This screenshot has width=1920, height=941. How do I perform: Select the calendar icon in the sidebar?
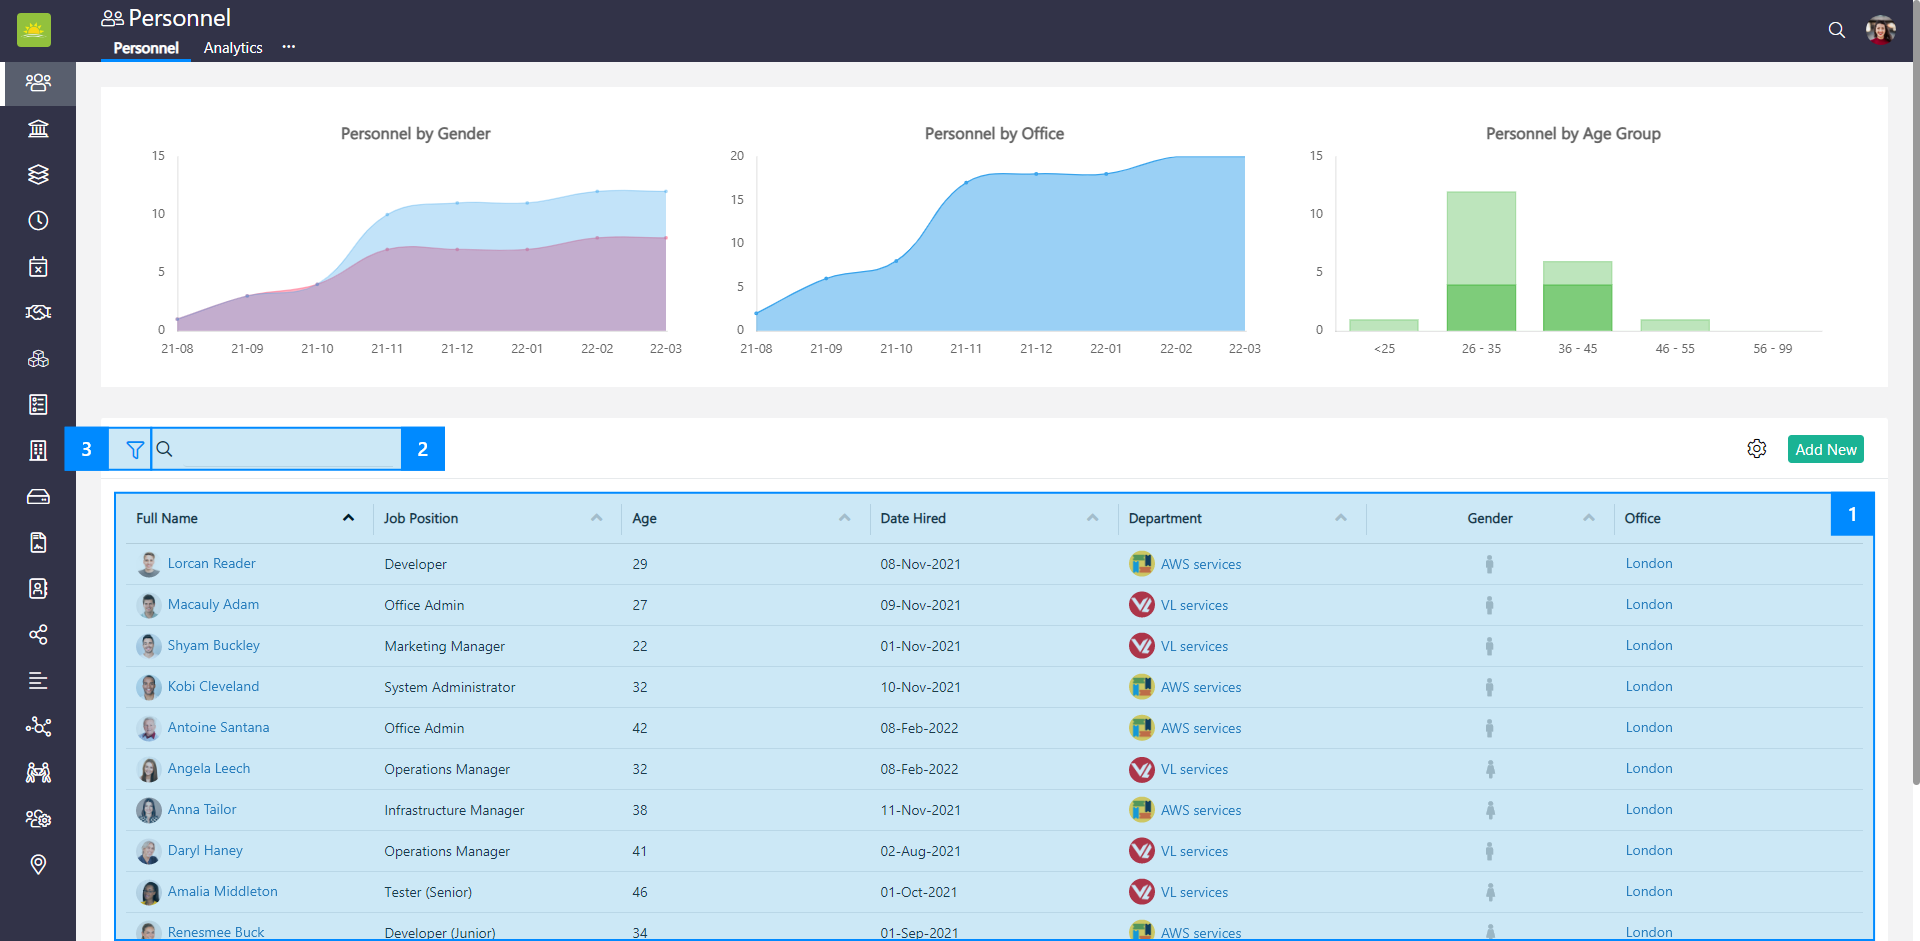coord(38,266)
